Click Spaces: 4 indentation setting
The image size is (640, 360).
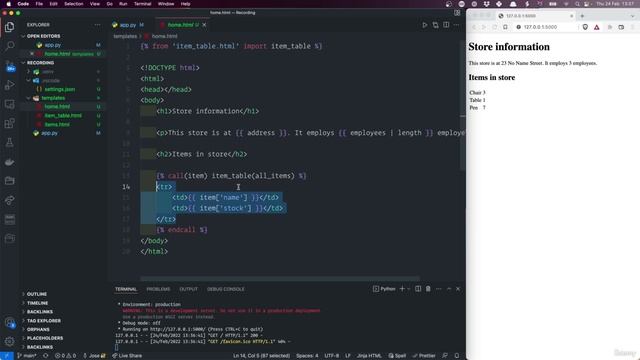[x=307, y=356]
